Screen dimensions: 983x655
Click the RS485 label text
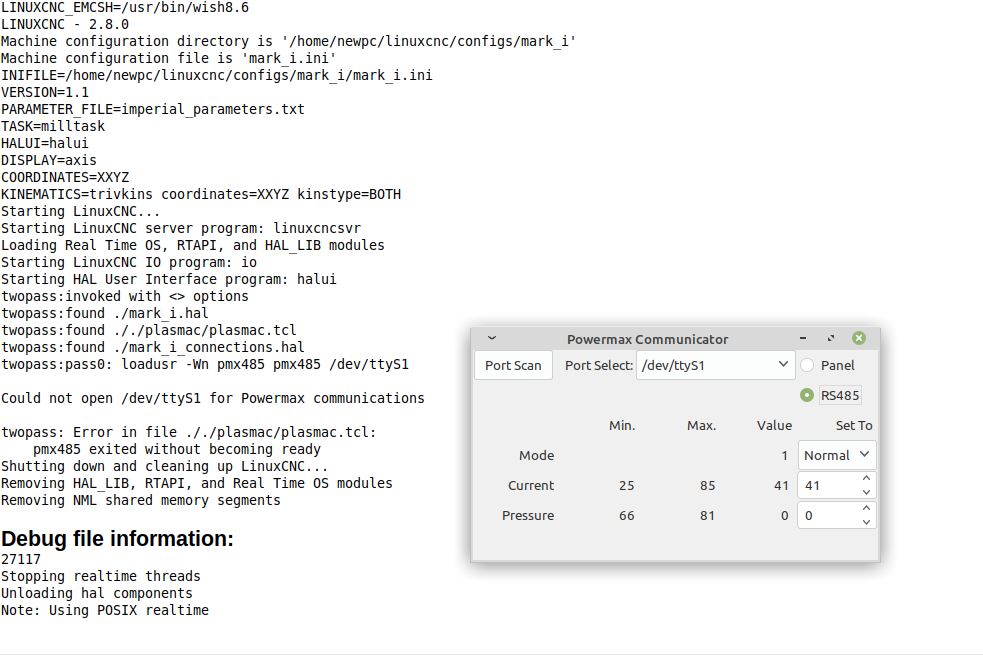[840, 396]
